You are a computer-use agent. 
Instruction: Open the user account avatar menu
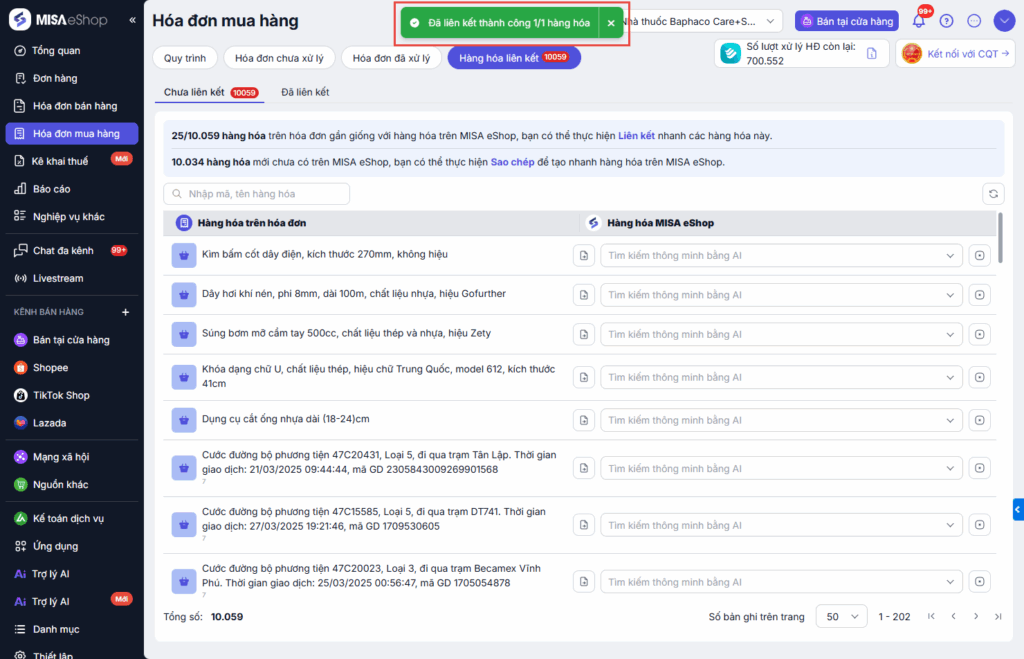[1004, 21]
